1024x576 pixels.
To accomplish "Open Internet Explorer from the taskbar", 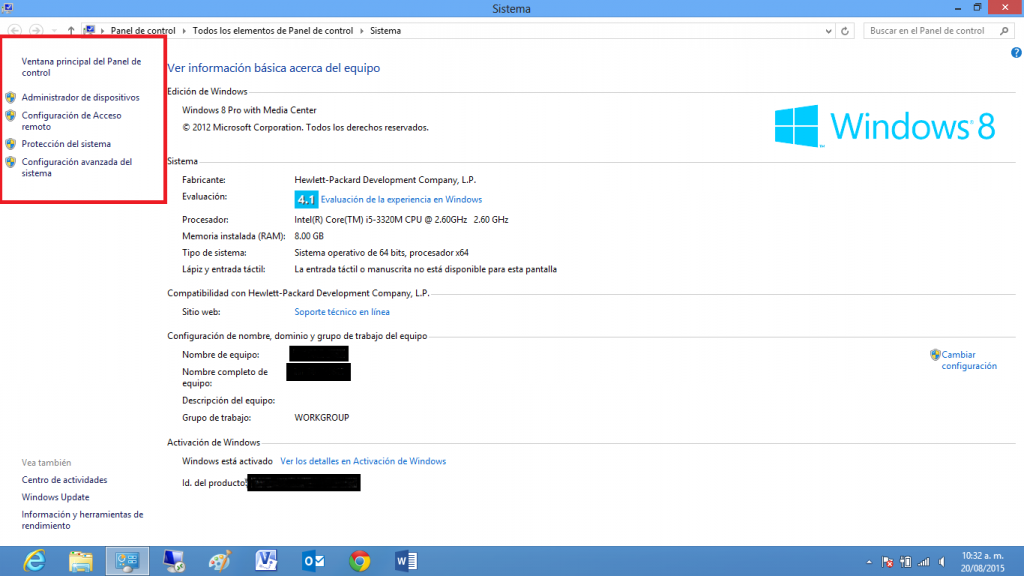I will pos(34,561).
